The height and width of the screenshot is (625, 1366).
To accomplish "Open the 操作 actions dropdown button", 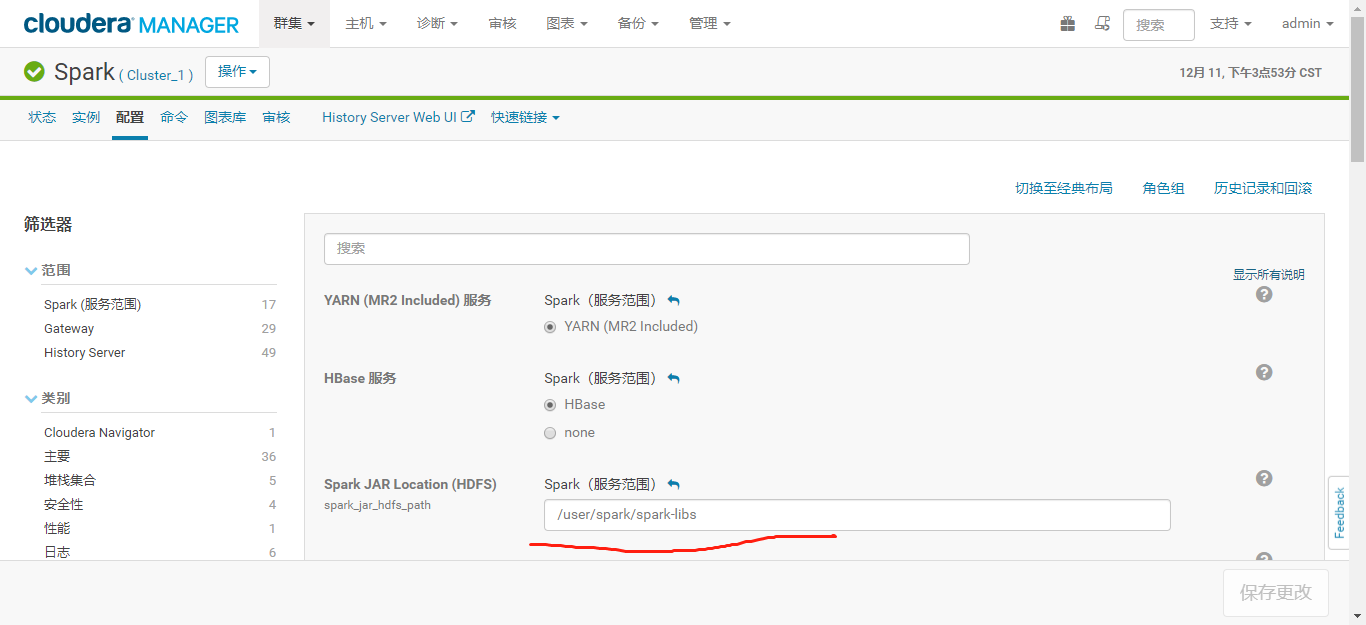I will (x=237, y=72).
